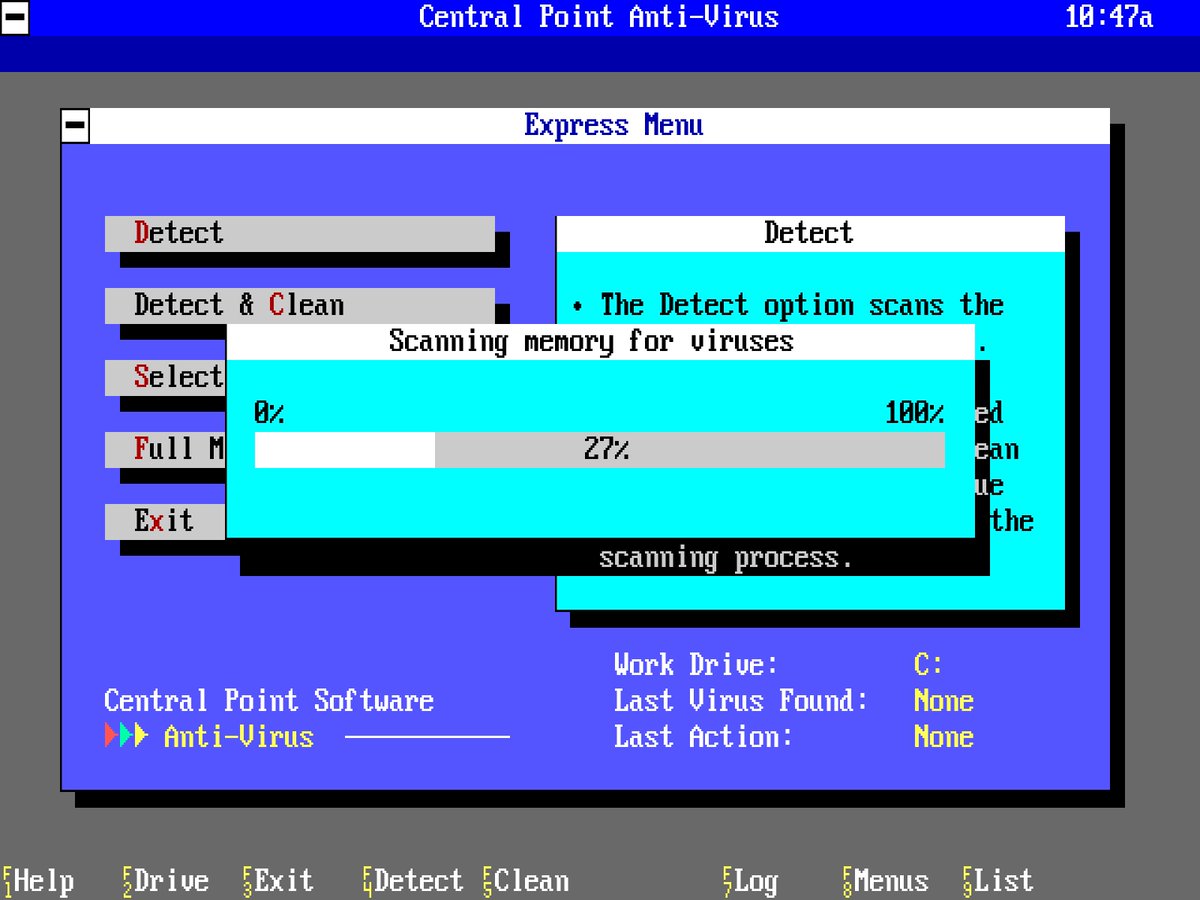Select F5 Clean in the function key bar
This screenshot has width=1200, height=900.
[x=526, y=881]
